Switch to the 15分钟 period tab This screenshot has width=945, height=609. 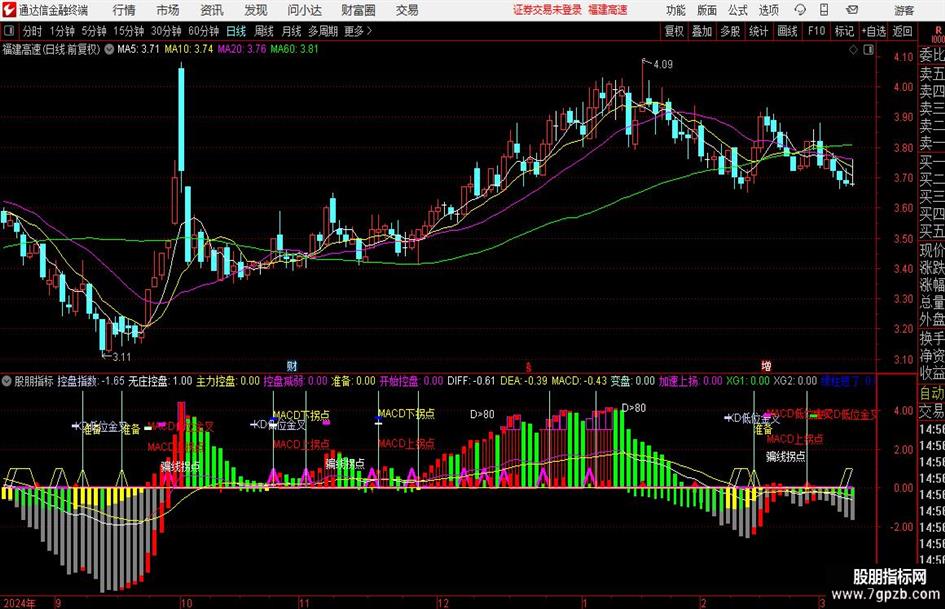[x=128, y=31]
